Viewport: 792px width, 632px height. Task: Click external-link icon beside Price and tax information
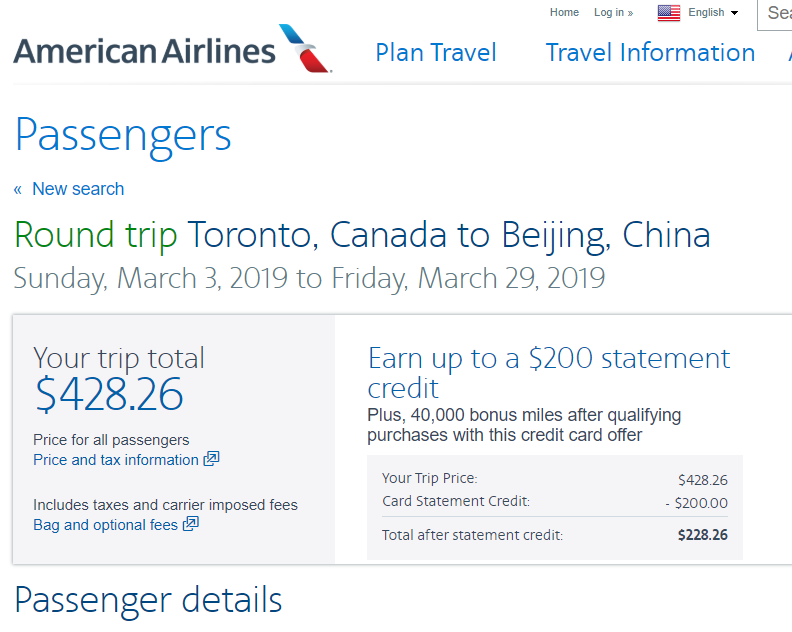click(x=211, y=460)
